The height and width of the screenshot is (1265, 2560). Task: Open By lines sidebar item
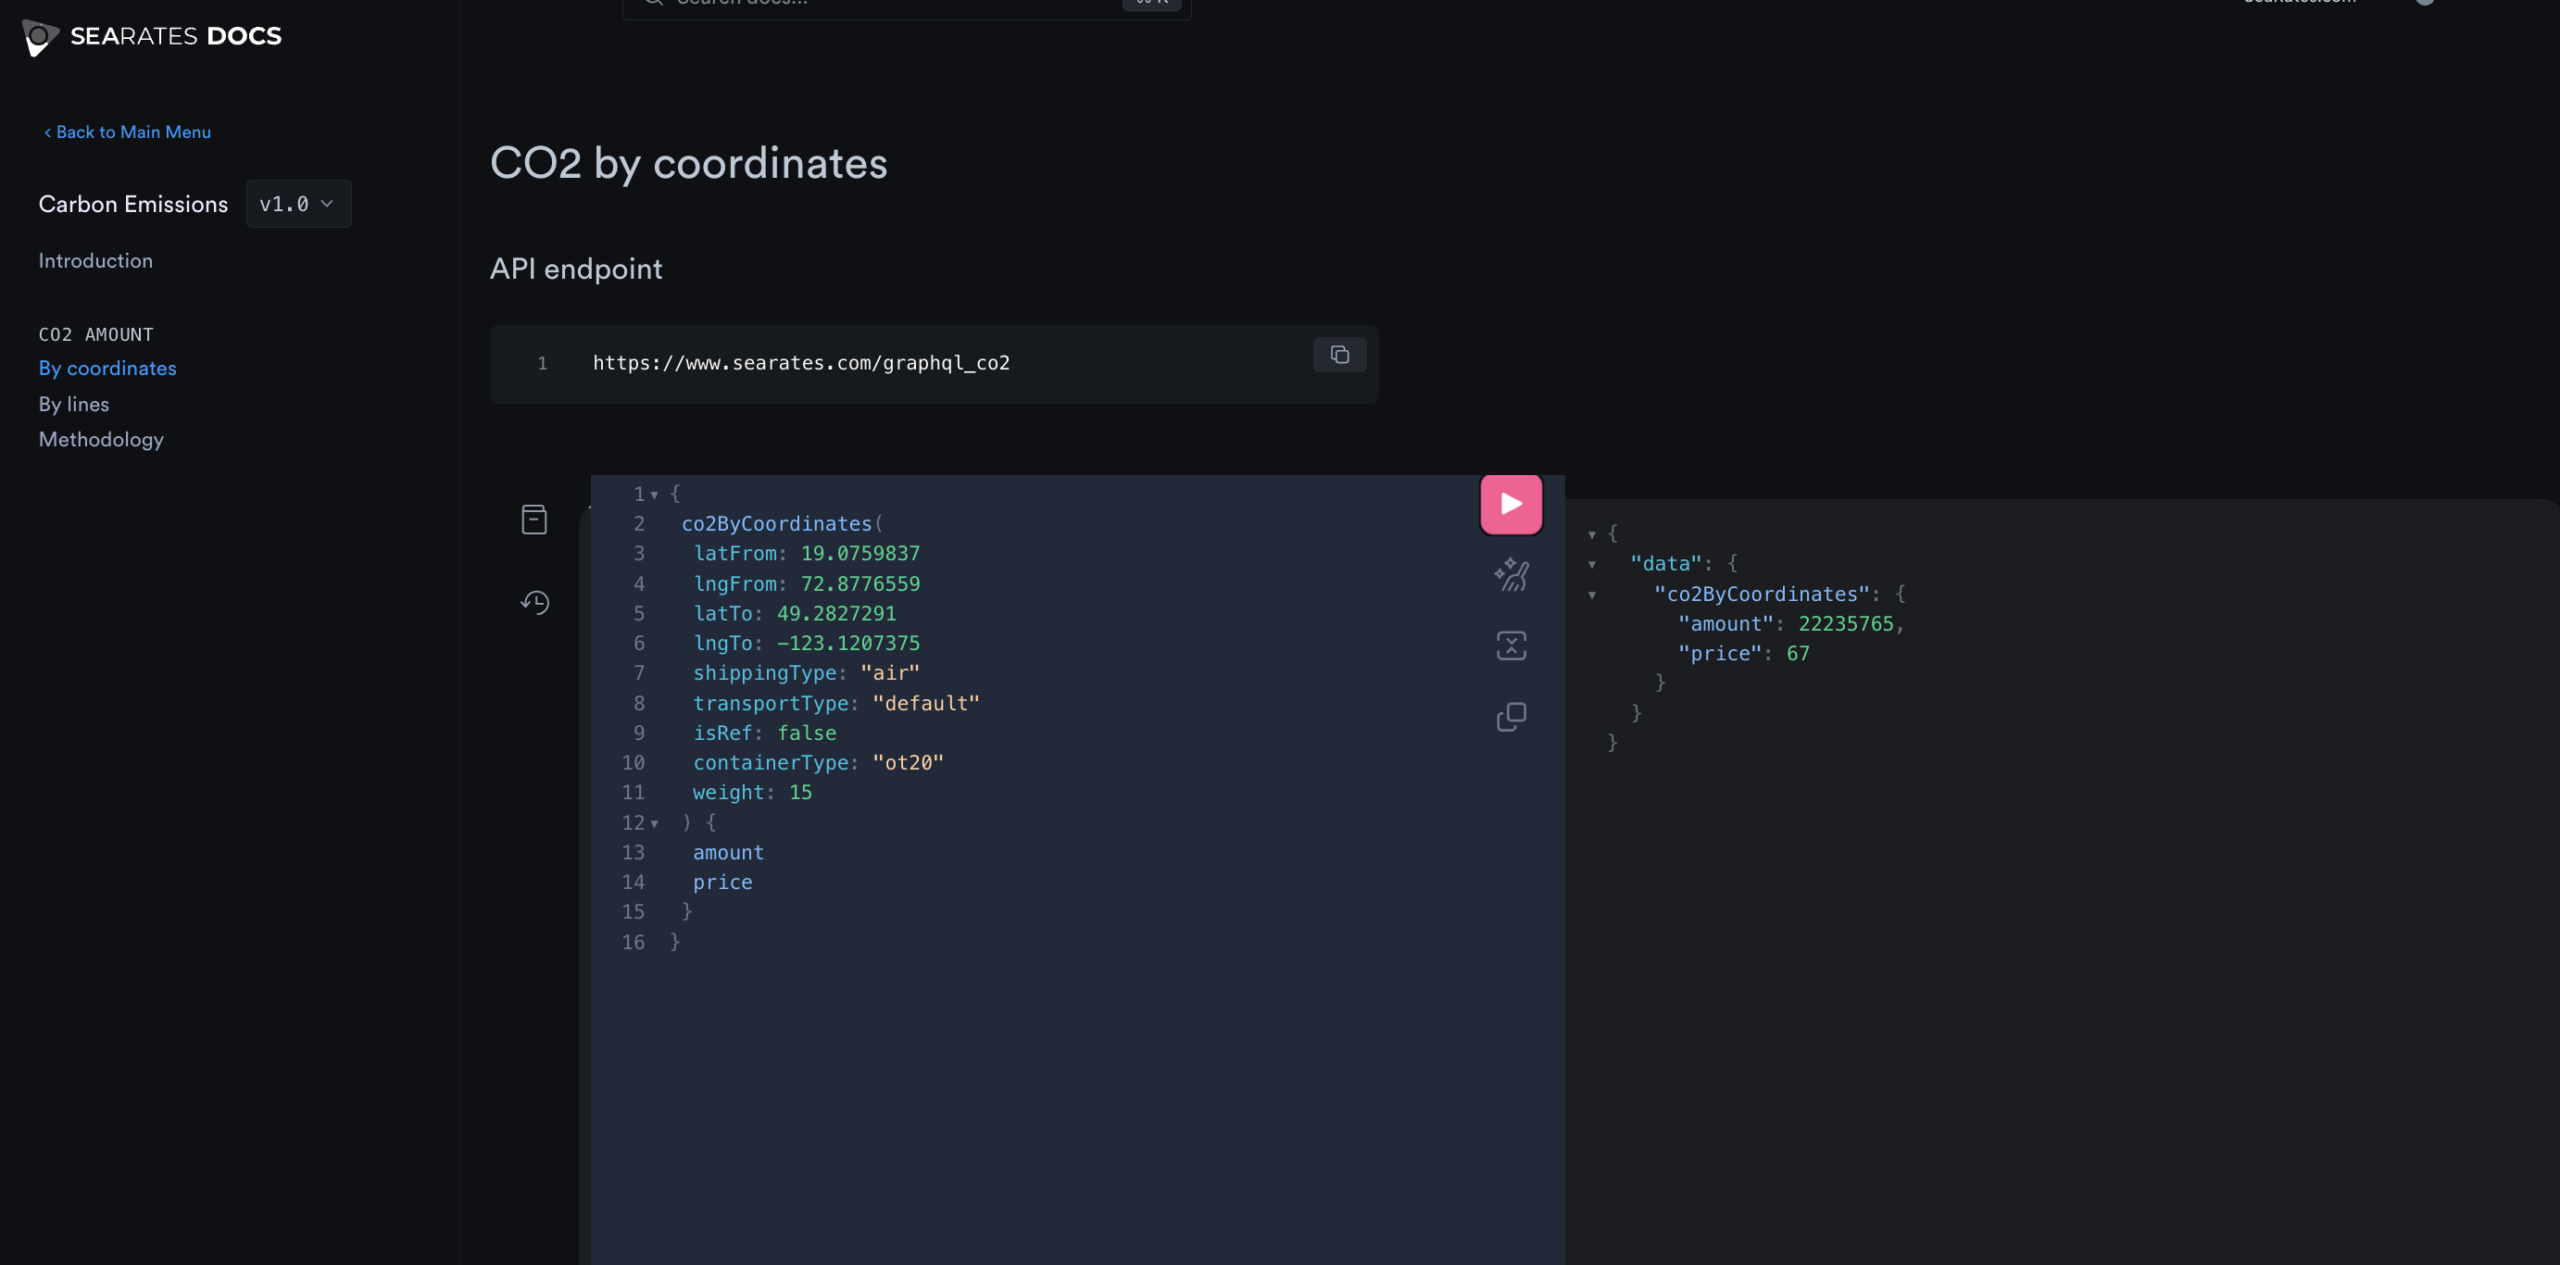[x=74, y=404]
